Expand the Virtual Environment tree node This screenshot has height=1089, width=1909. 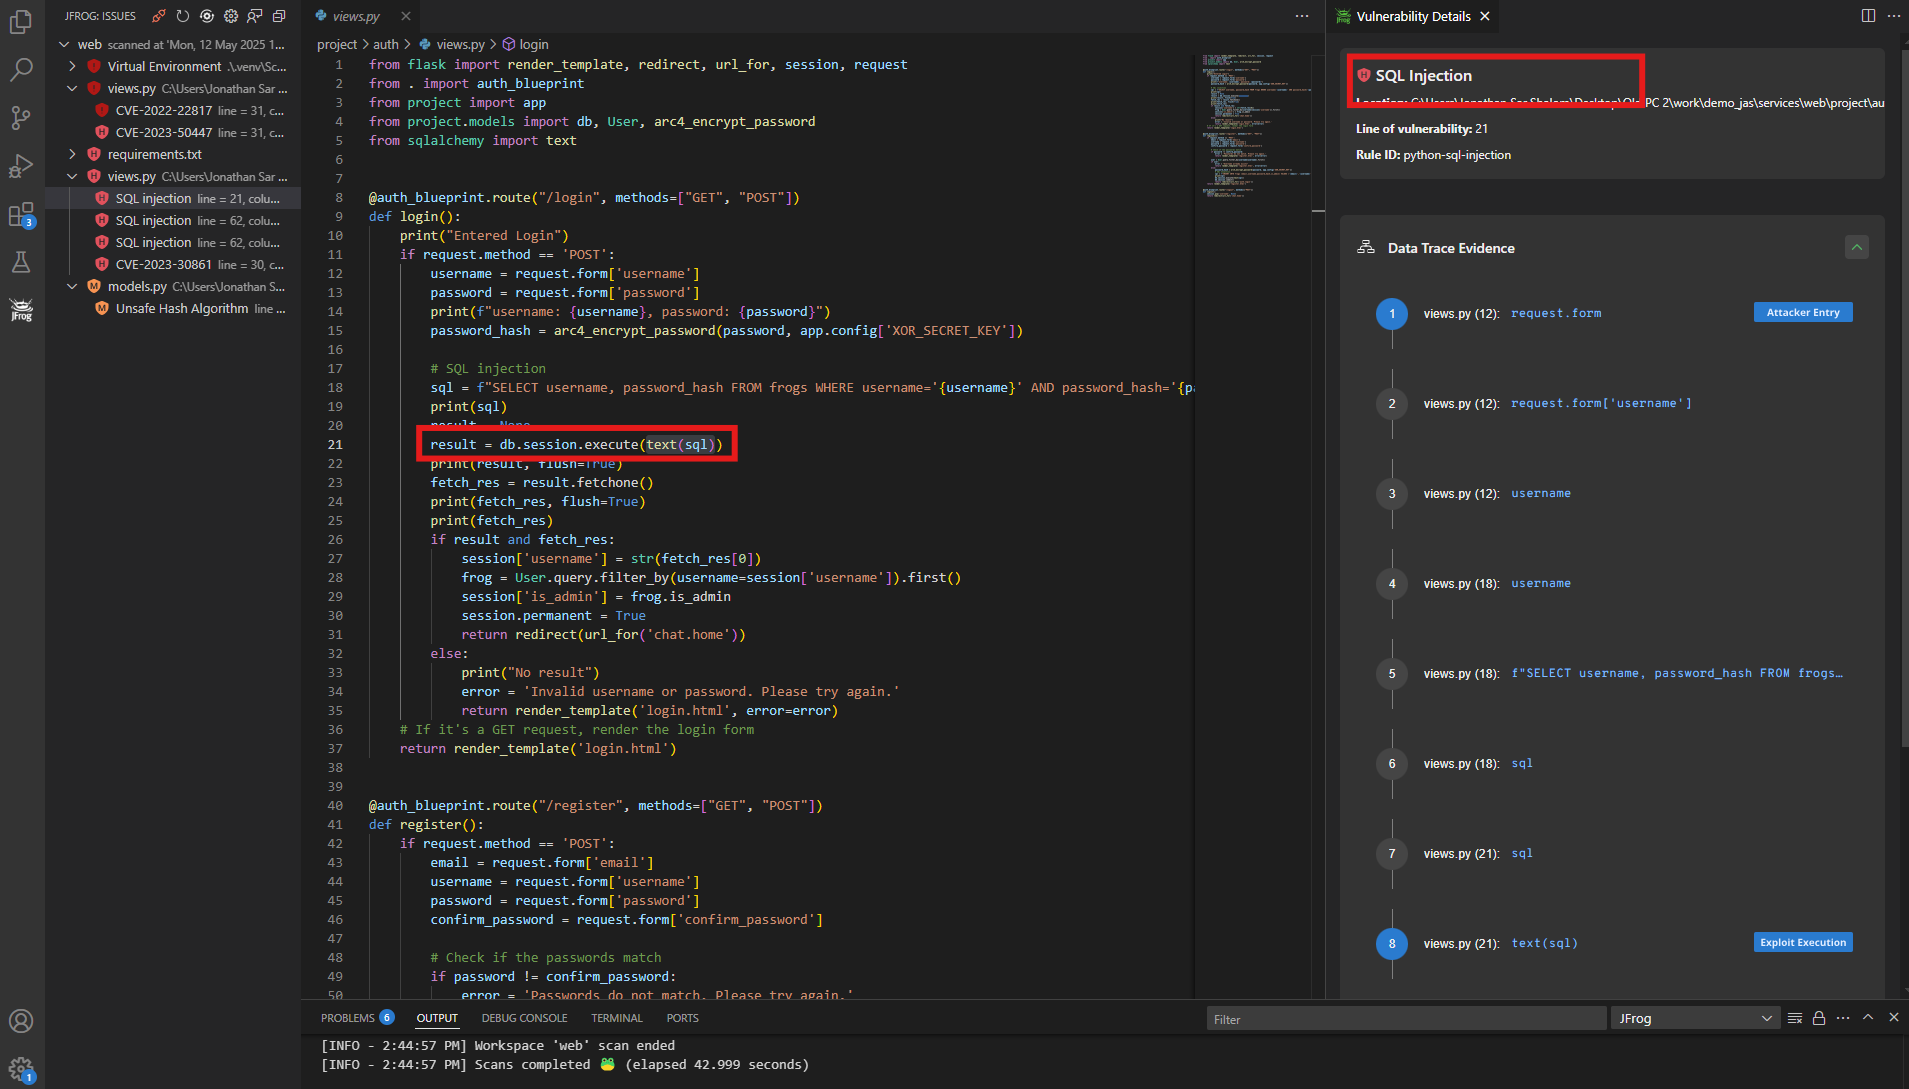72,66
